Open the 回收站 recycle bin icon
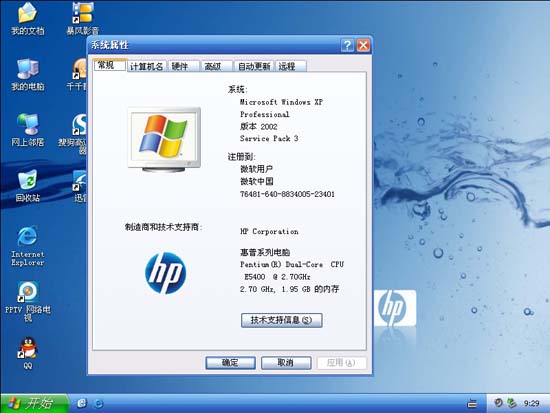The image size is (550, 413). pyautogui.click(x=27, y=185)
